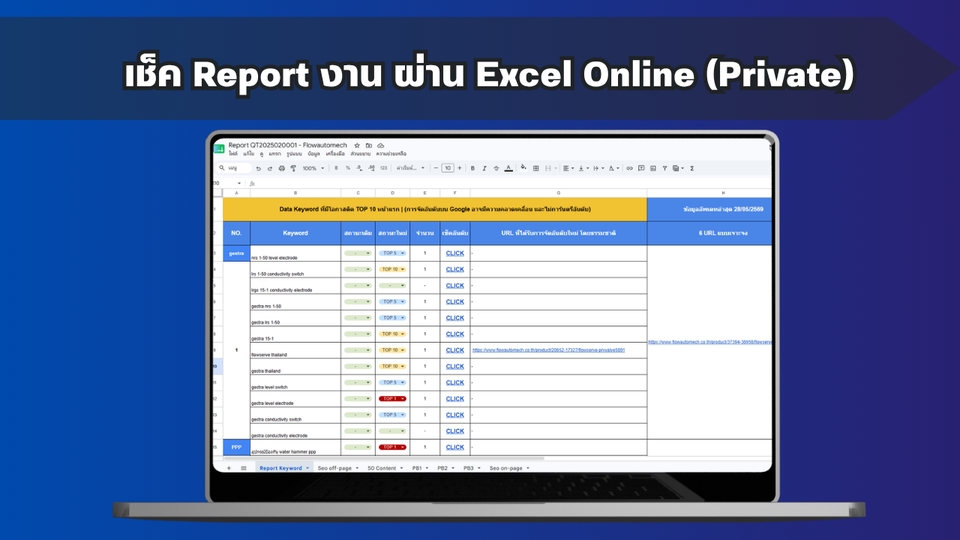Click the Borders icon

536,168
